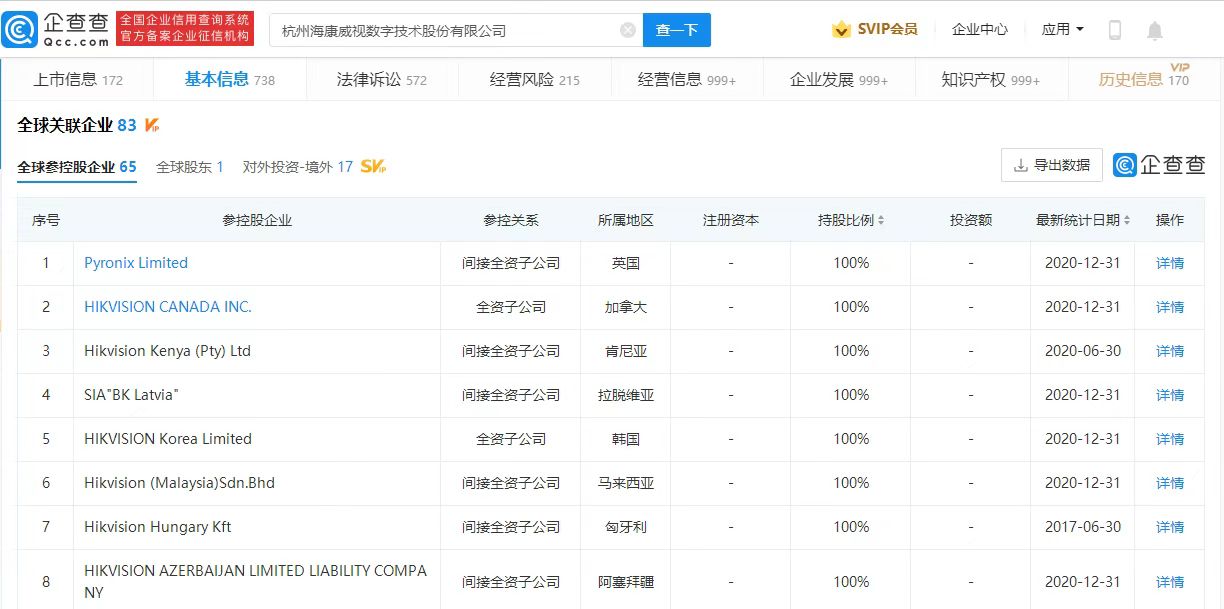This screenshot has width=1224, height=609.
Task: Select the text HIKVISION Korea Limited
Action: point(168,439)
